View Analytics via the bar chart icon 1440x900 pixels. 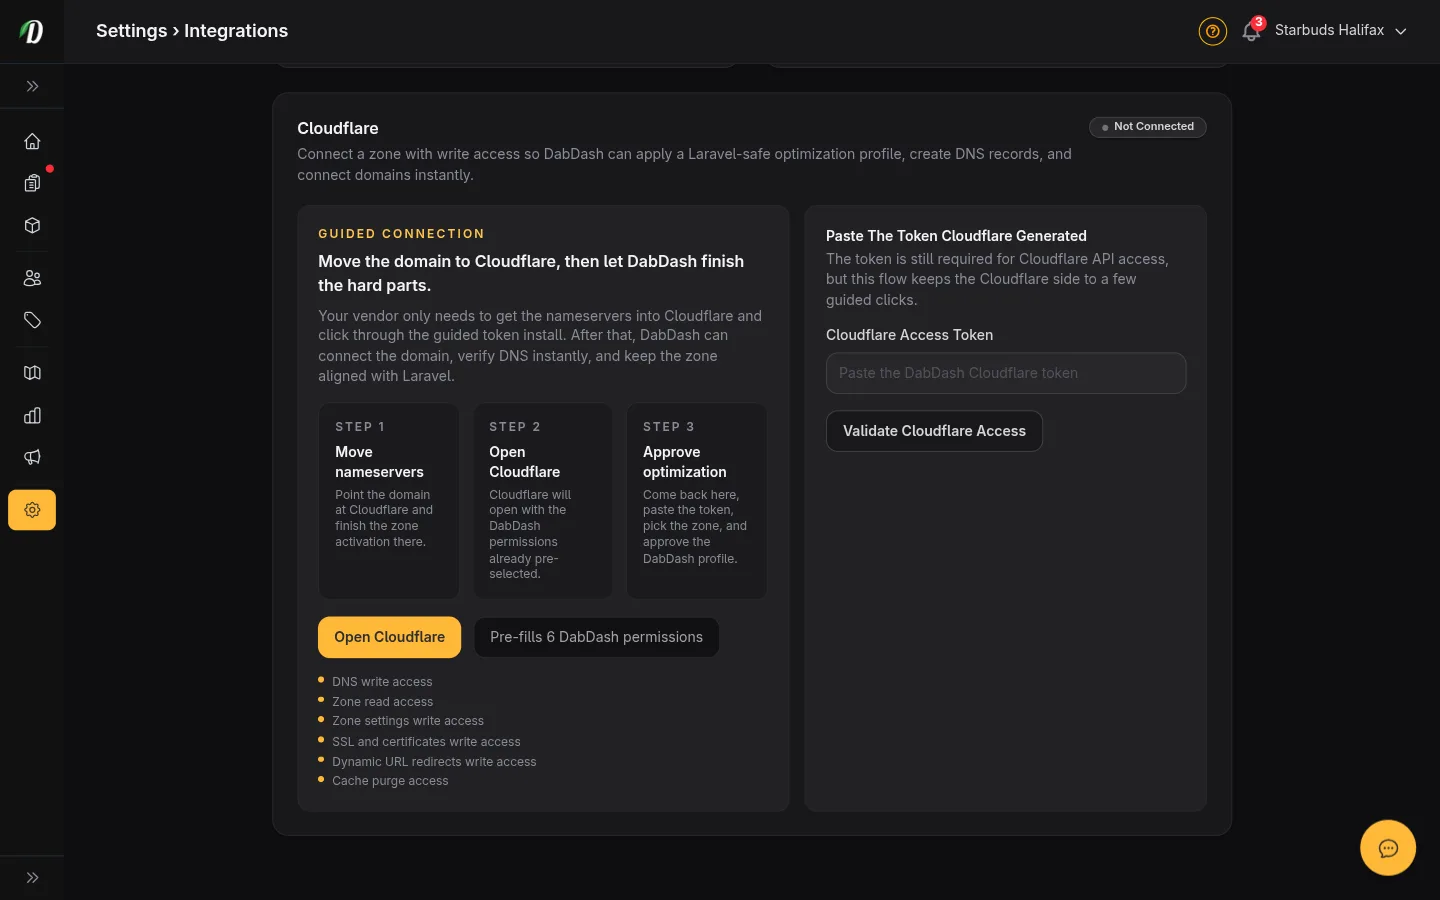pos(32,415)
